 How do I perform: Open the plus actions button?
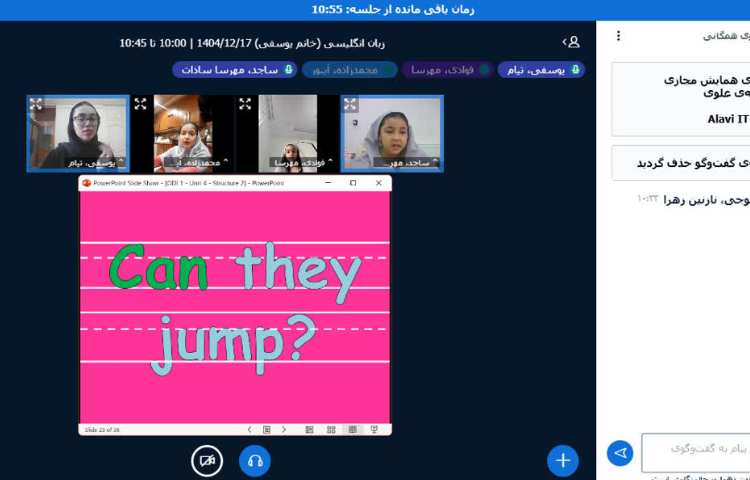tap(563, 460)
